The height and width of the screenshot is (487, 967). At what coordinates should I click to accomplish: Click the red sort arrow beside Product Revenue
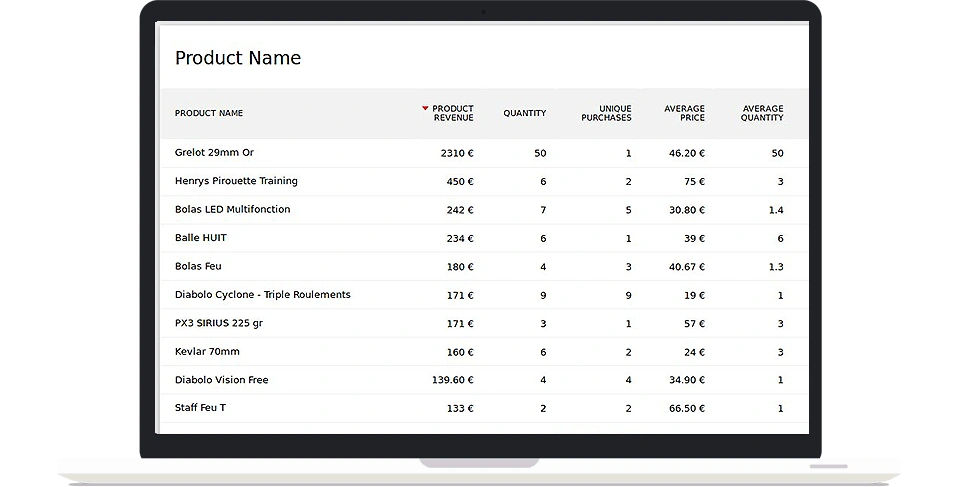425,108
